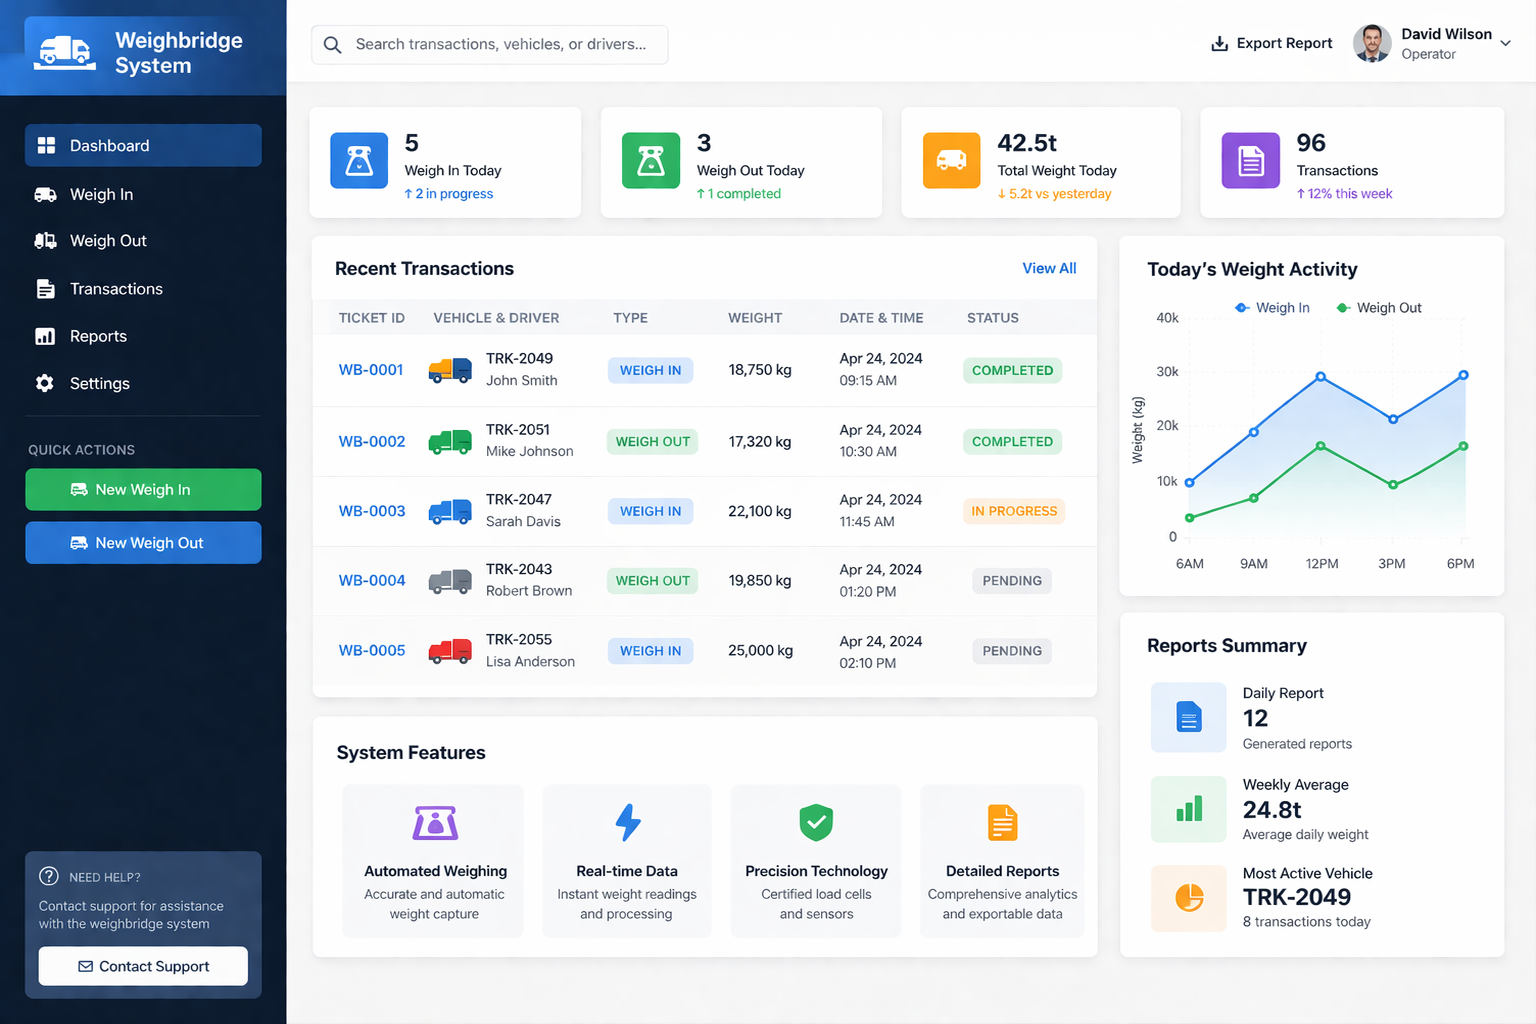Screen dimensions: 1536x1024
Task: Click the orange Total Weight truck icon
Action: 951,161
